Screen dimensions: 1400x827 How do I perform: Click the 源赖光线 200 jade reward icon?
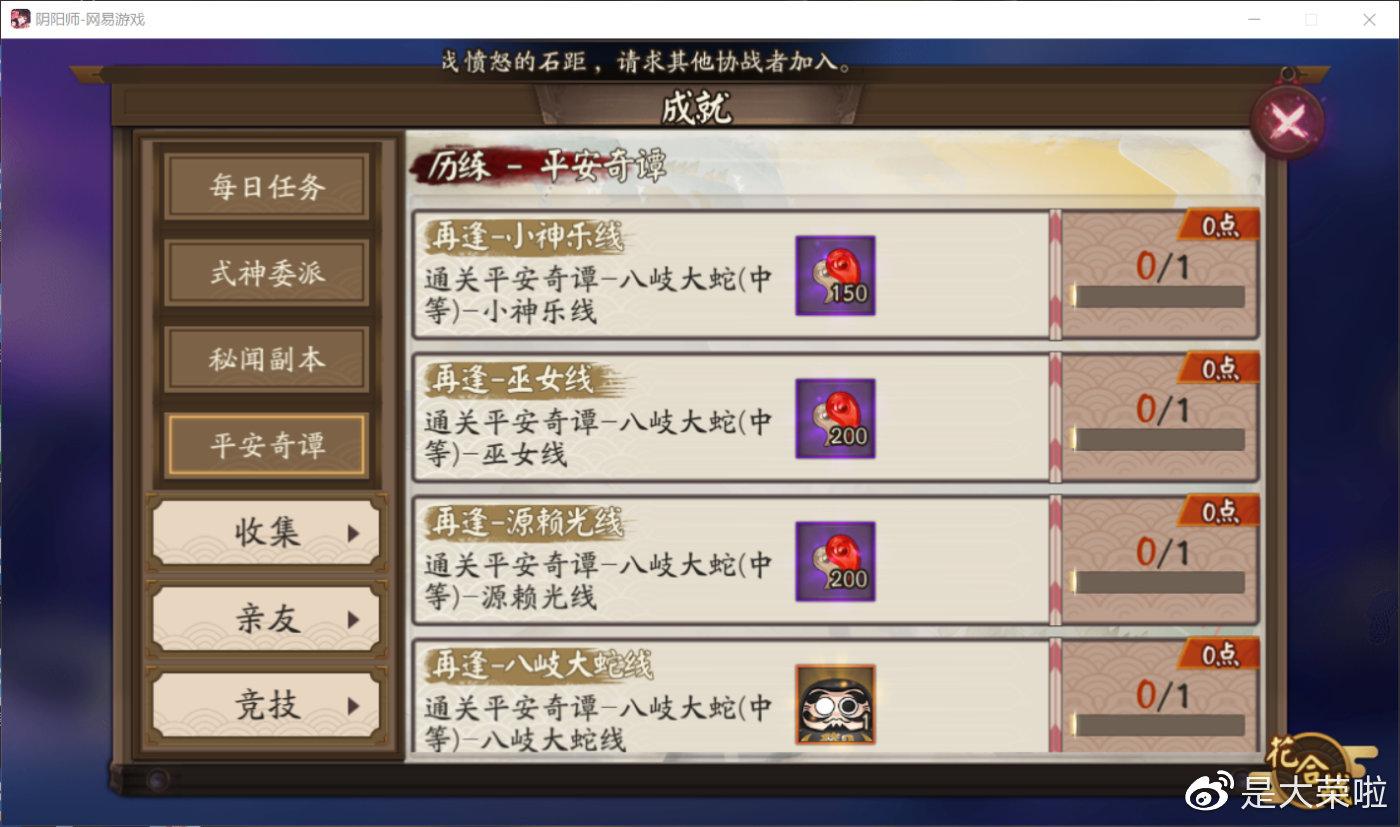point(835,562)
